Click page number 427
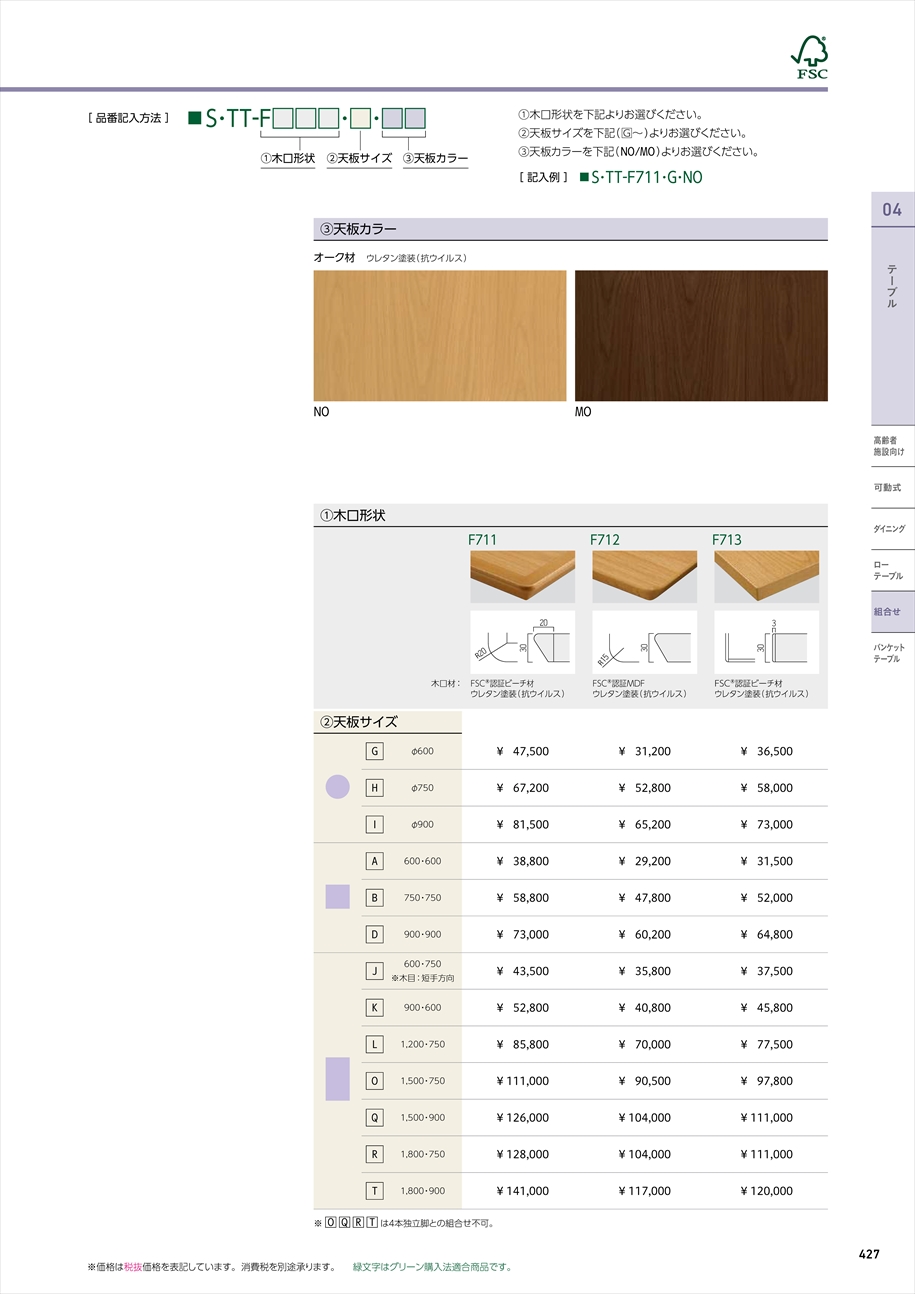915x1294 pixels. pos(869,1254)
